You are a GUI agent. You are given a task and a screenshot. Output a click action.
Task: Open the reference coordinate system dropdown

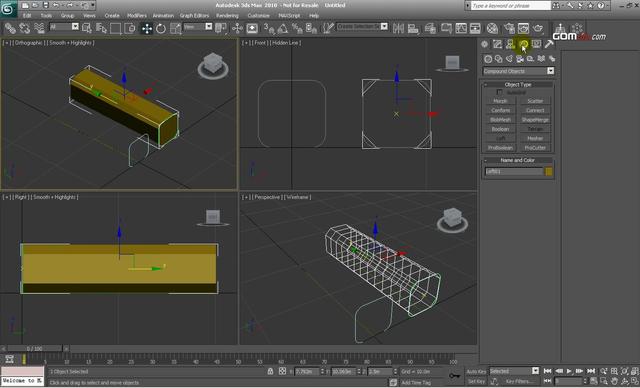tap(198, 27)
